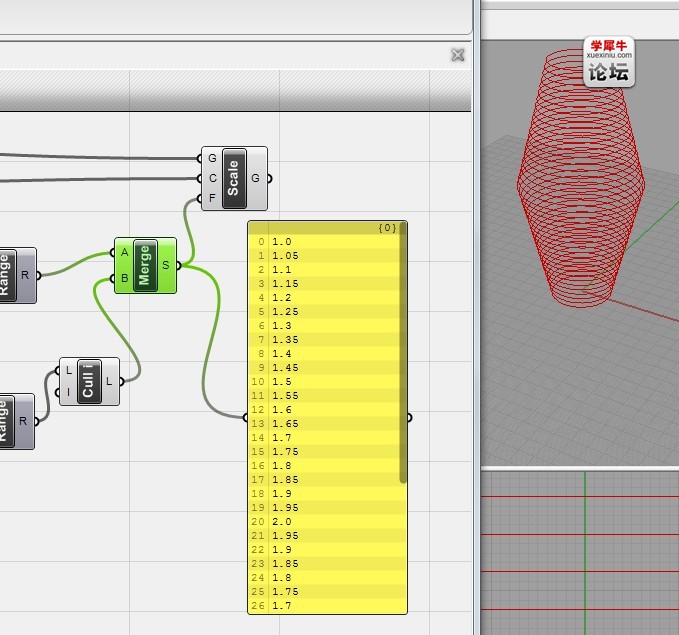This screenshot has width=679, height=635.
Task: Select panel row 20 value 2.0
Action: 327,522
